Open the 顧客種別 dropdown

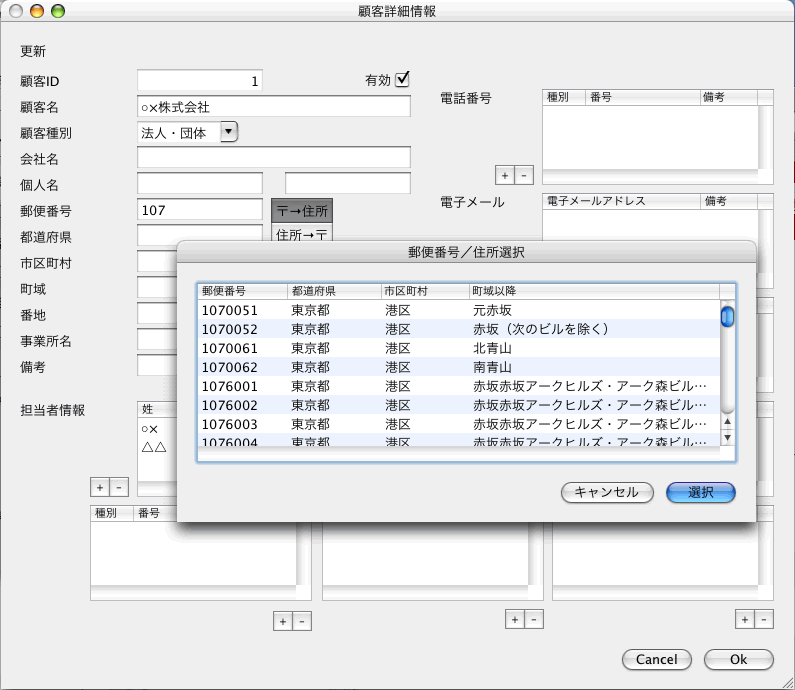(x=228, y=131)
